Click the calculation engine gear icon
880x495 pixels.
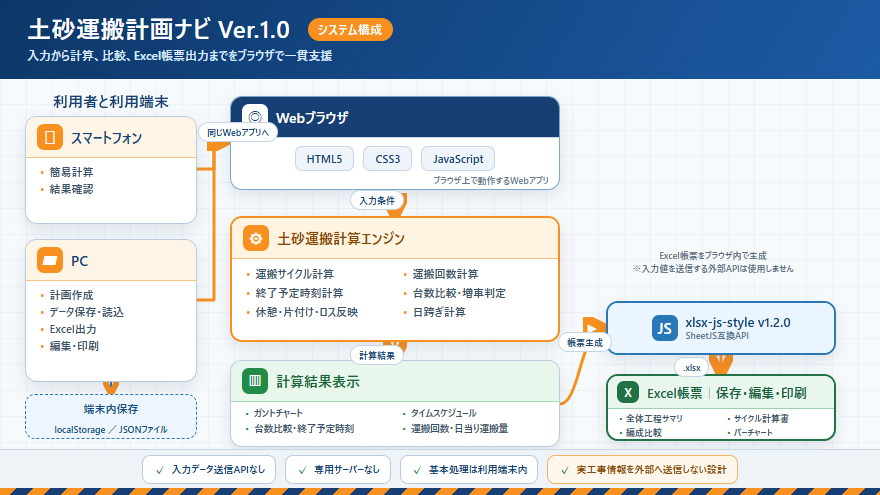tap(255, 238)
